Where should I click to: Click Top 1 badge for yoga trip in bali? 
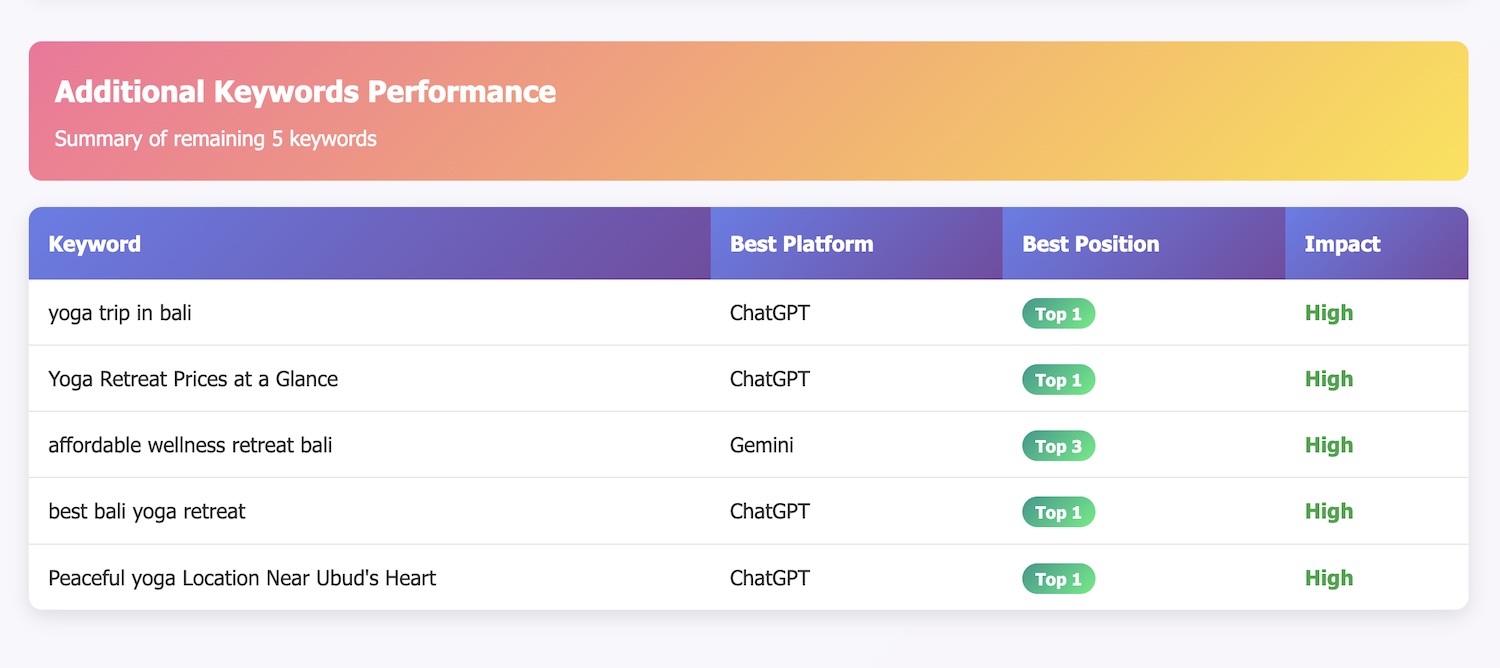tap(1058, 314)
